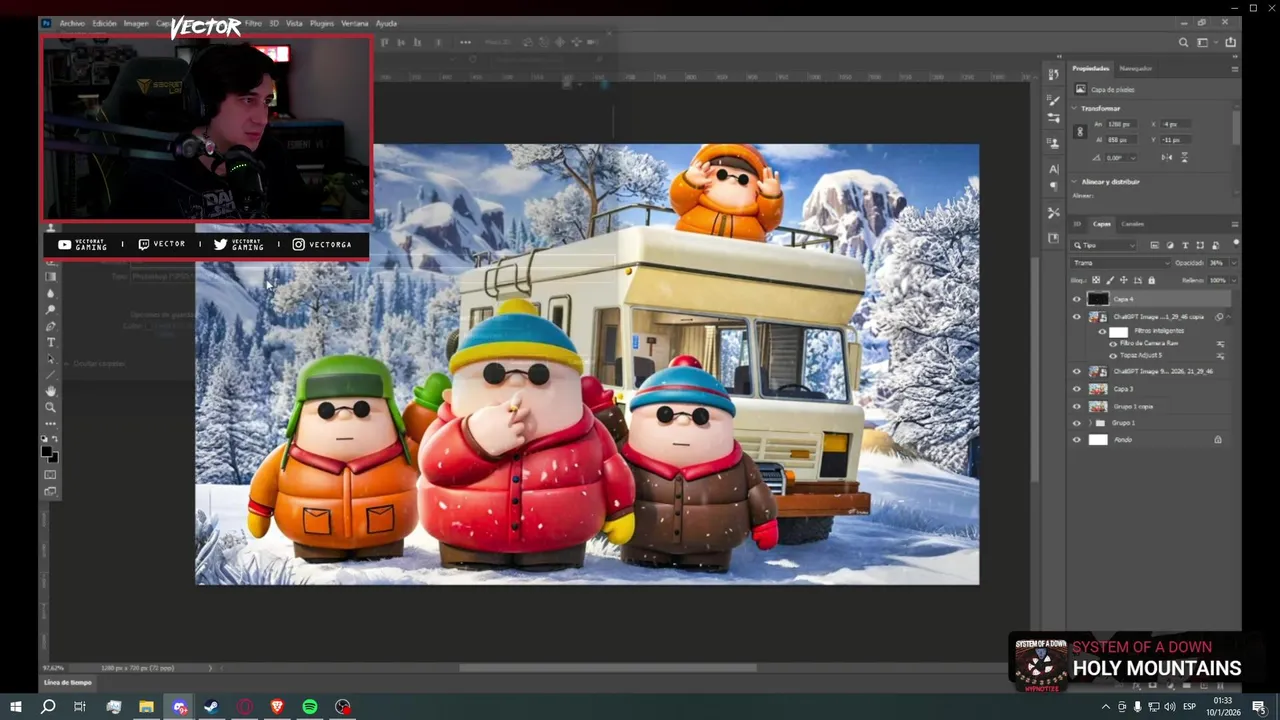The height and width of the screenshot is (720, 1280).
Task: Swap foreground and background colors
Action: point(56,440)
